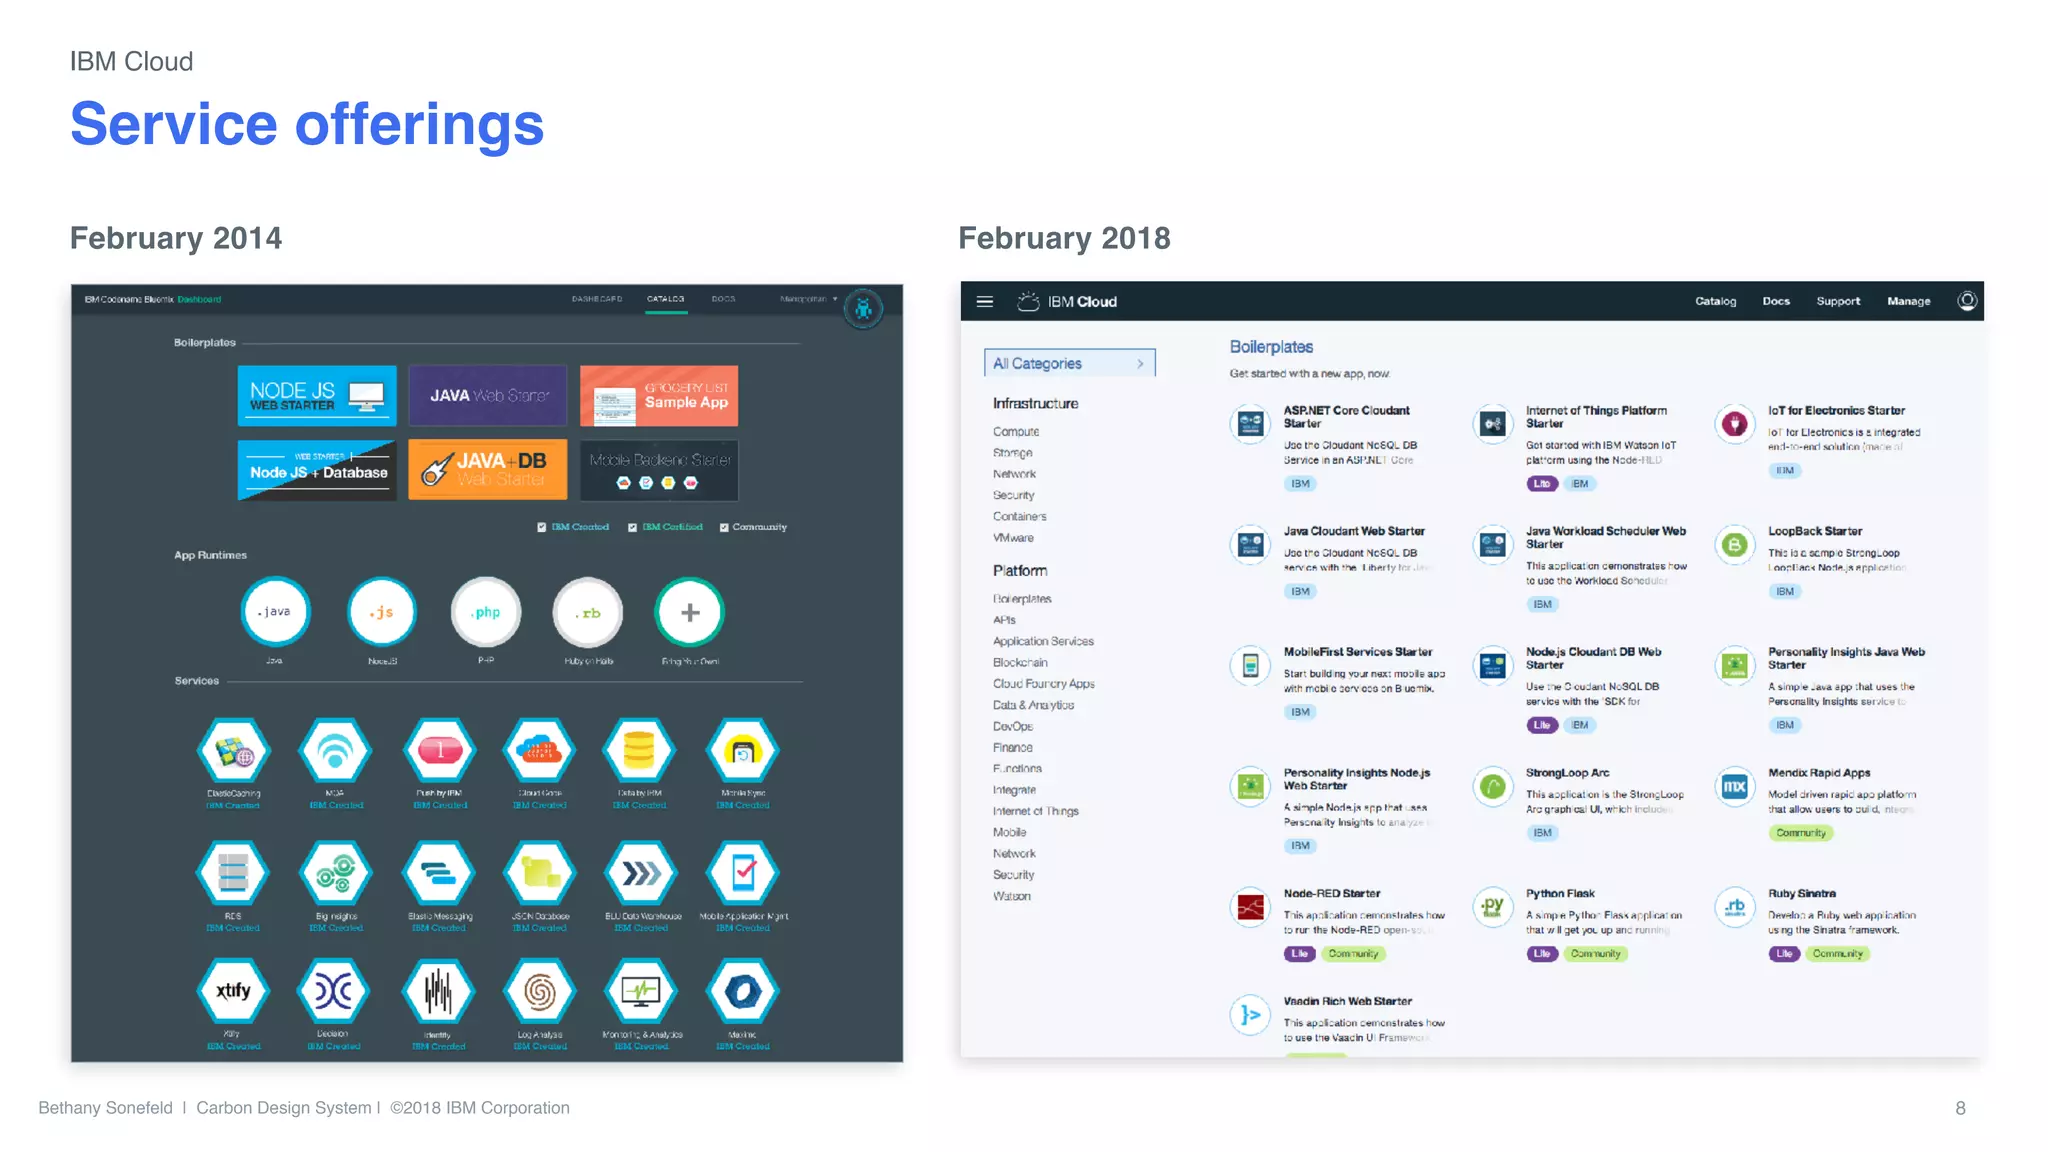2048x1152 pixels.
Task: Open the Xtify service icon
Action: click(233, 991)
